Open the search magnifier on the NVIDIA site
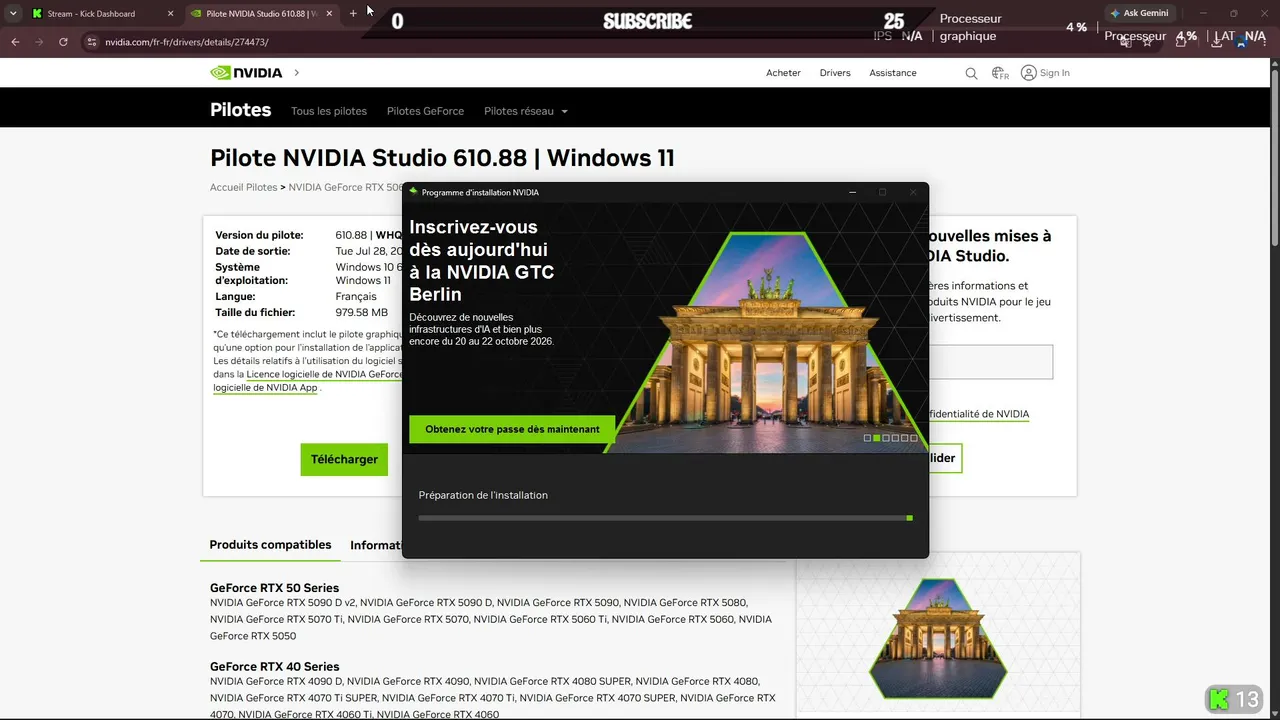The image size is (1280, 720). (x=971, y=73)
